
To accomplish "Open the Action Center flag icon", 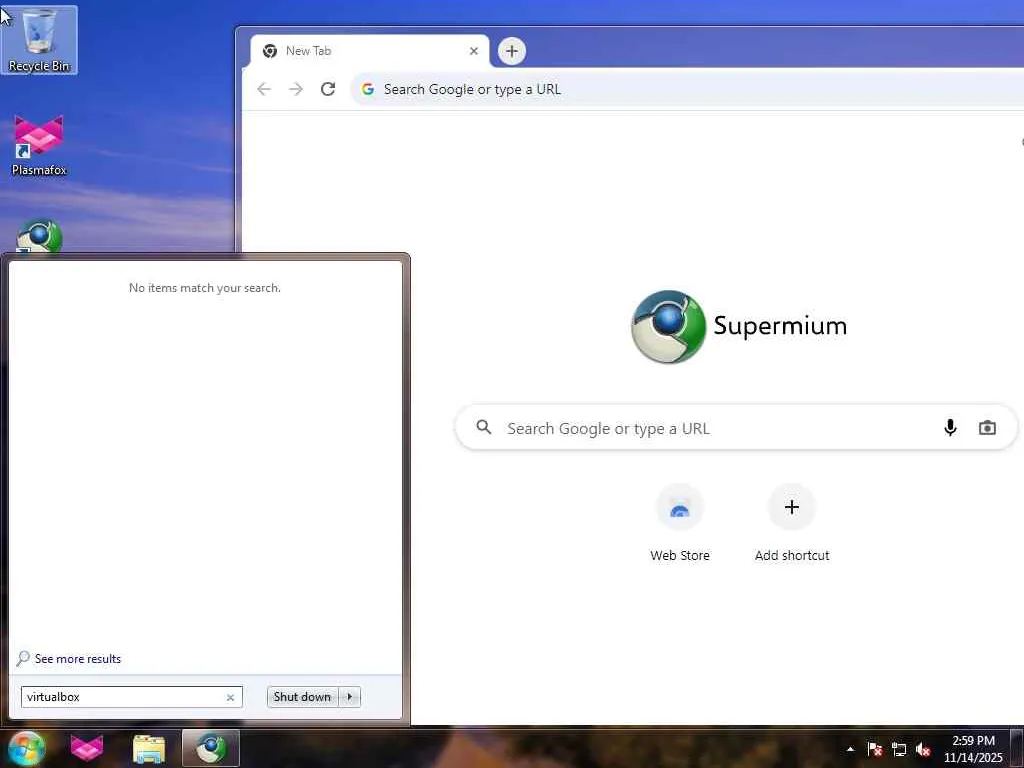I will 875,749.
